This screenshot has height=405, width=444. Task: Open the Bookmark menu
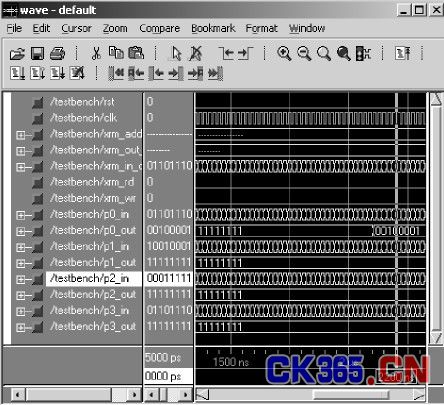(x=213, y=29)
